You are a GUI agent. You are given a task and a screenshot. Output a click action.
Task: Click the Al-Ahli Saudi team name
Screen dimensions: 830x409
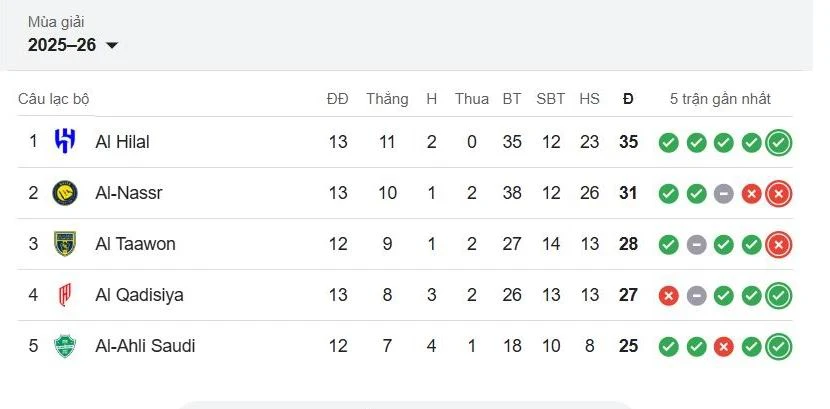145,346
